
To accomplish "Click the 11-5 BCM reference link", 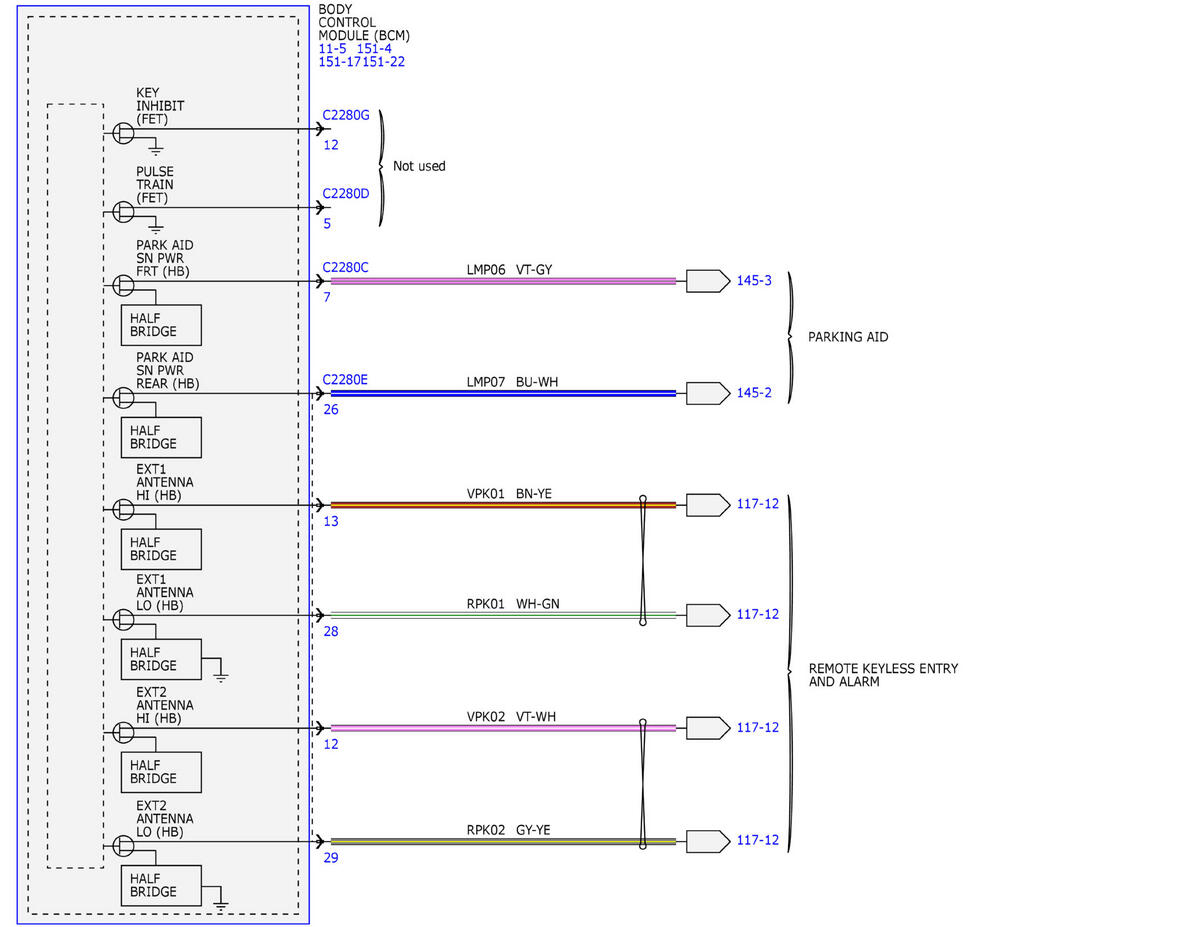I will pyautogui.click(x=333, y=48).
